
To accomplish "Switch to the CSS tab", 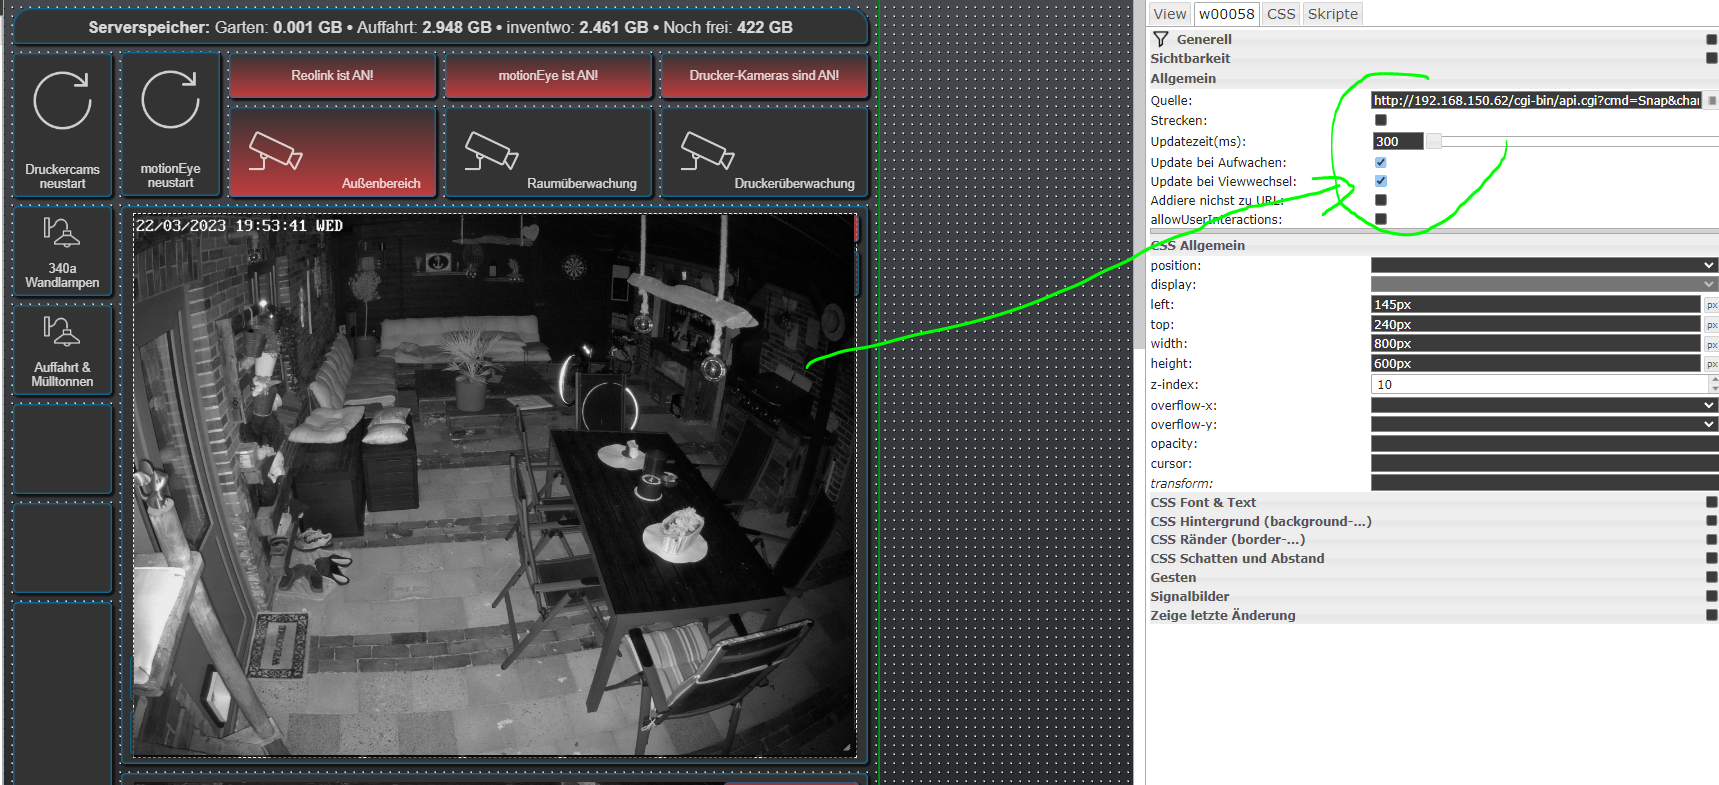I will pyautogui.click(x=1281, y=14).
